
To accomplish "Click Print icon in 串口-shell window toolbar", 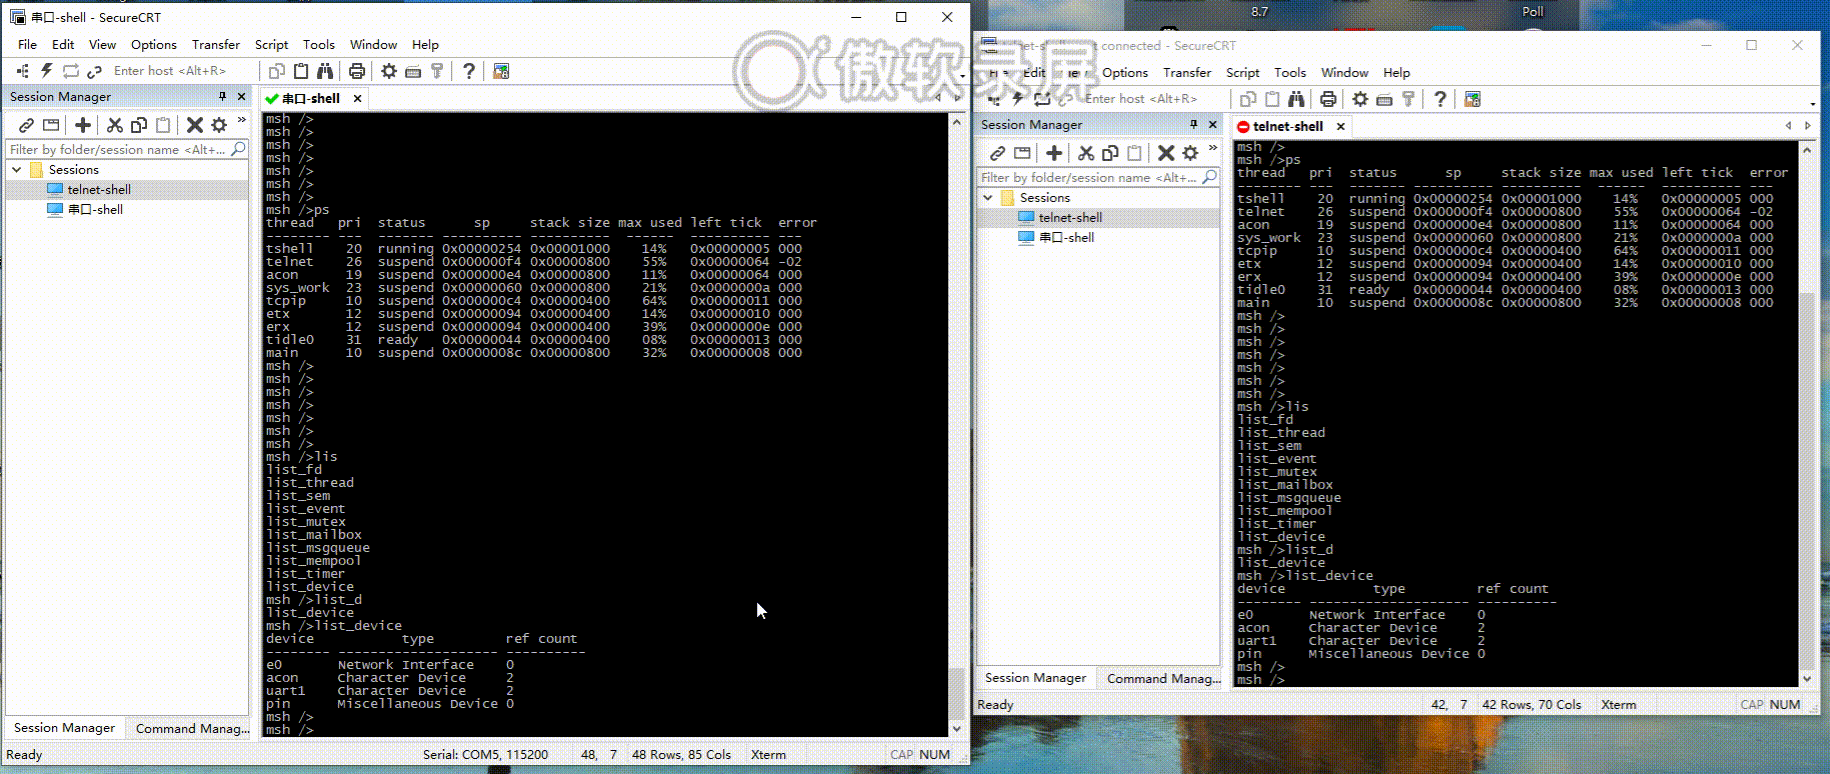I will point(357,71).
